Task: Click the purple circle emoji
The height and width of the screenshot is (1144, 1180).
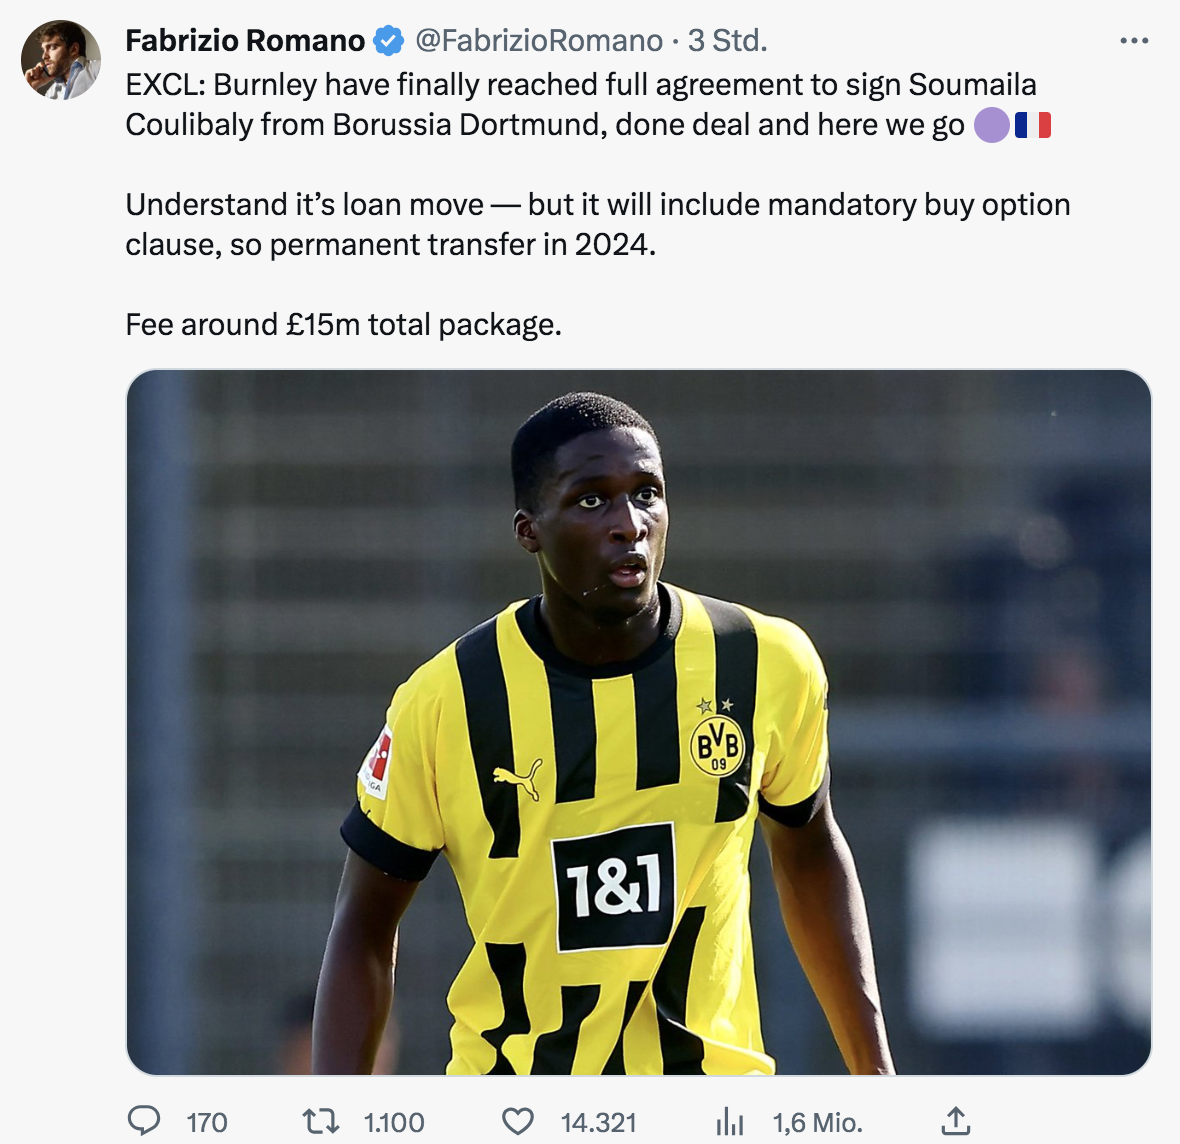Action: (x=992, y=125)
